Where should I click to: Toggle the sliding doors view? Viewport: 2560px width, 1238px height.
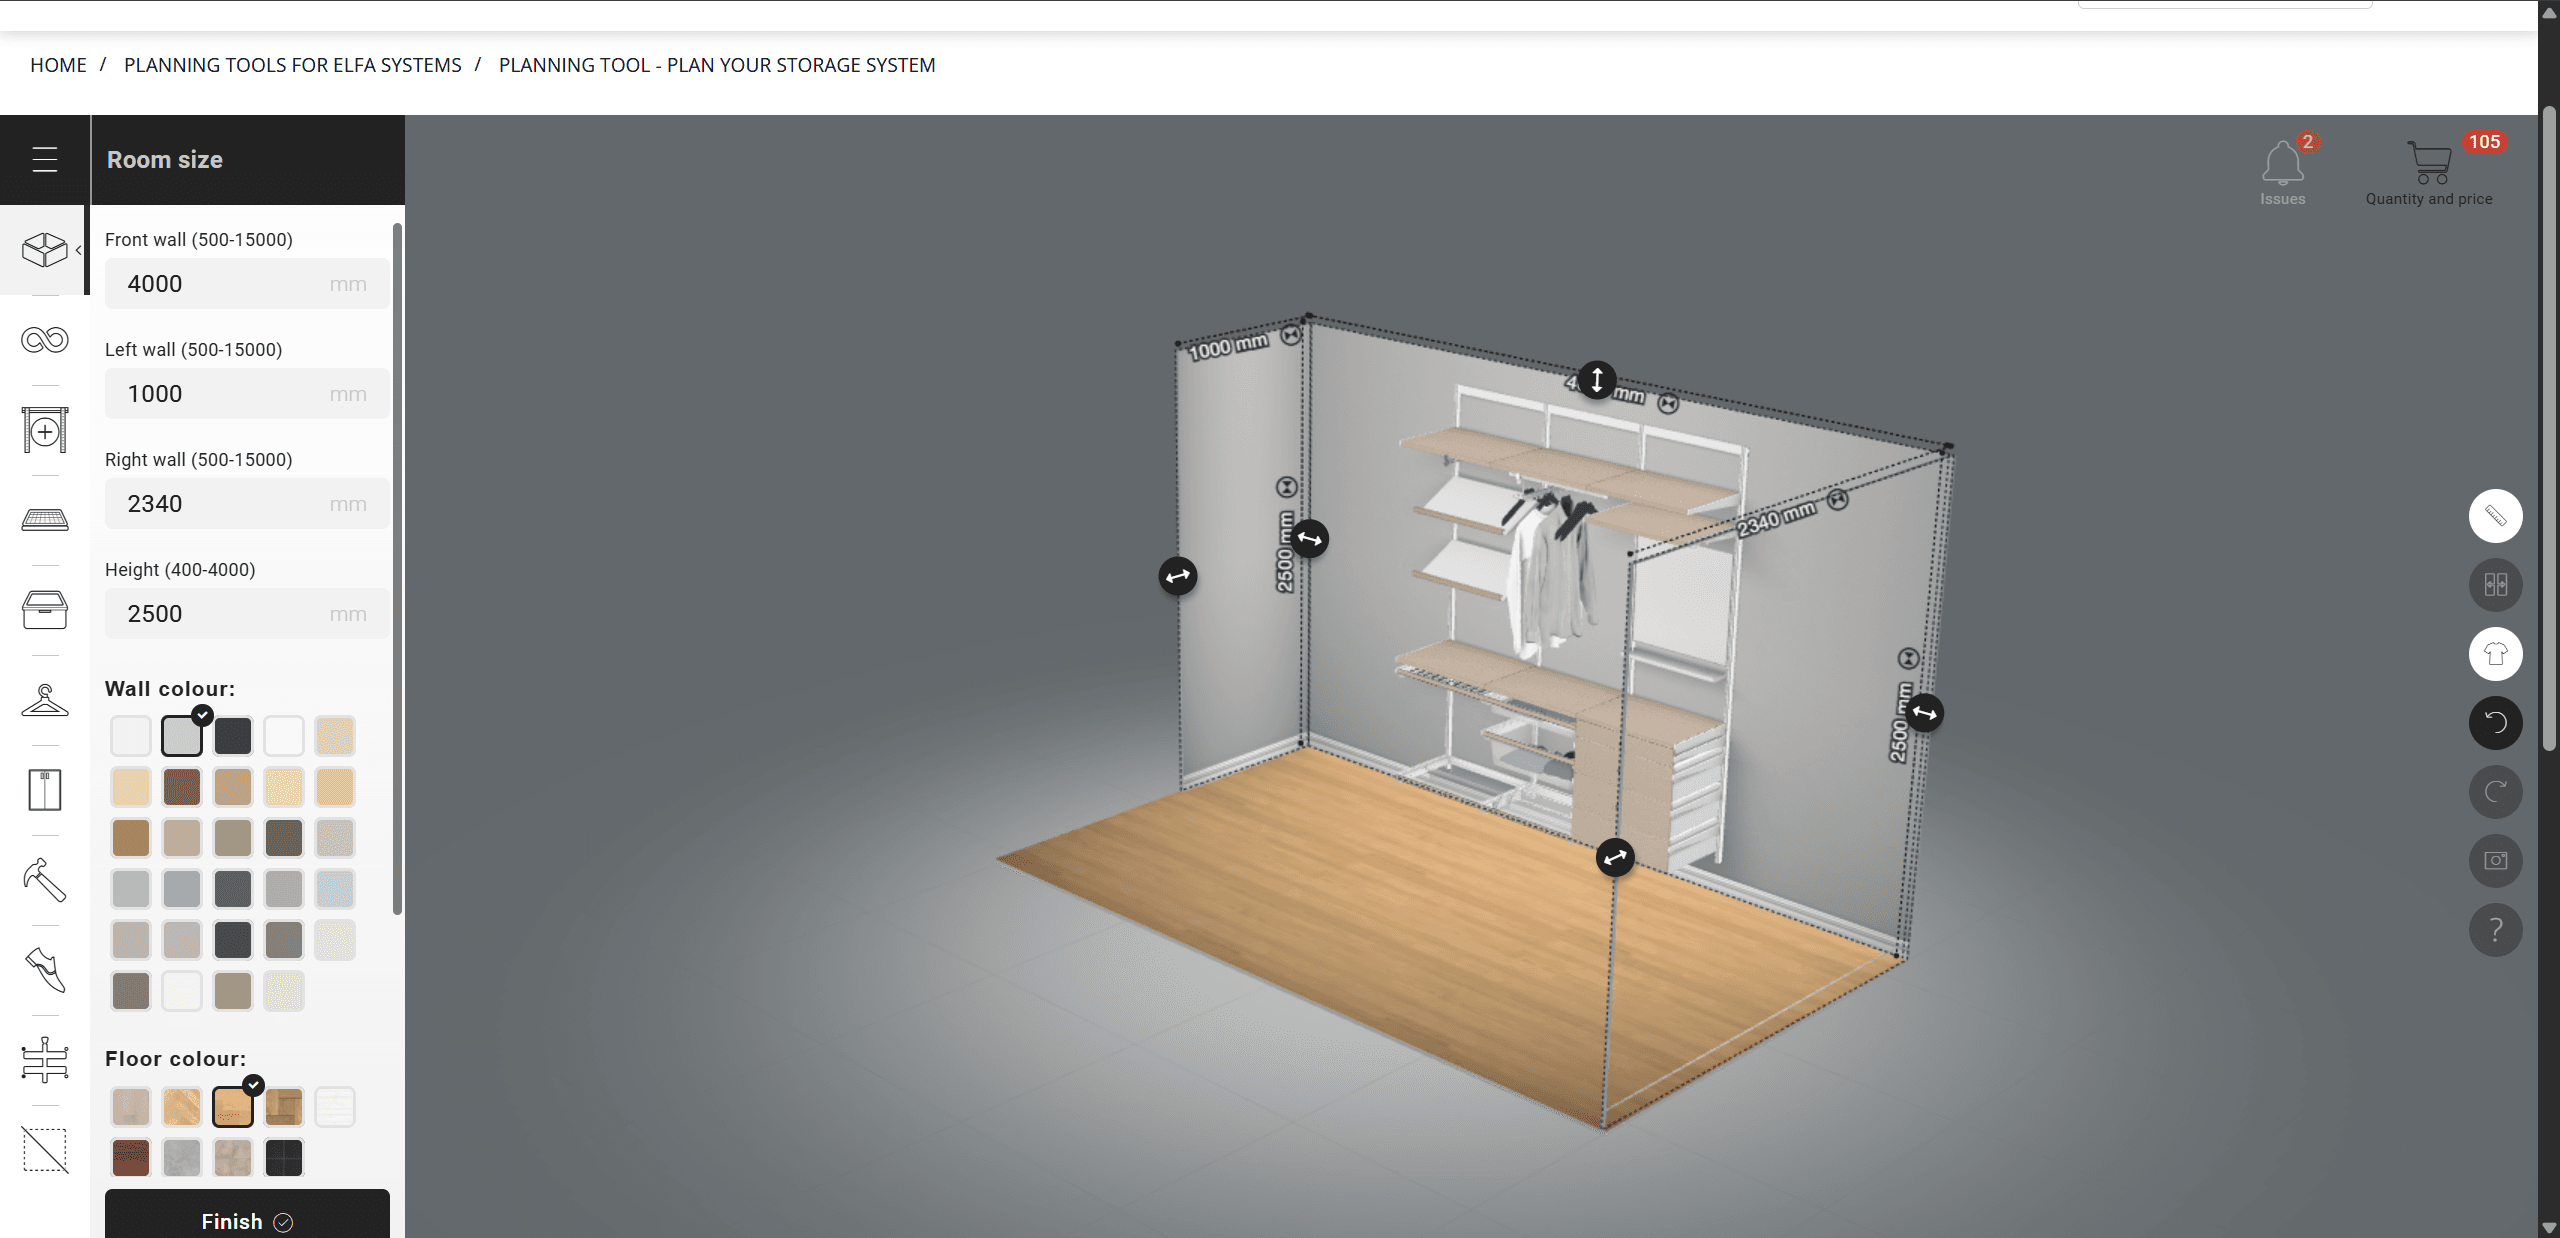click(x=2495, y=585)
